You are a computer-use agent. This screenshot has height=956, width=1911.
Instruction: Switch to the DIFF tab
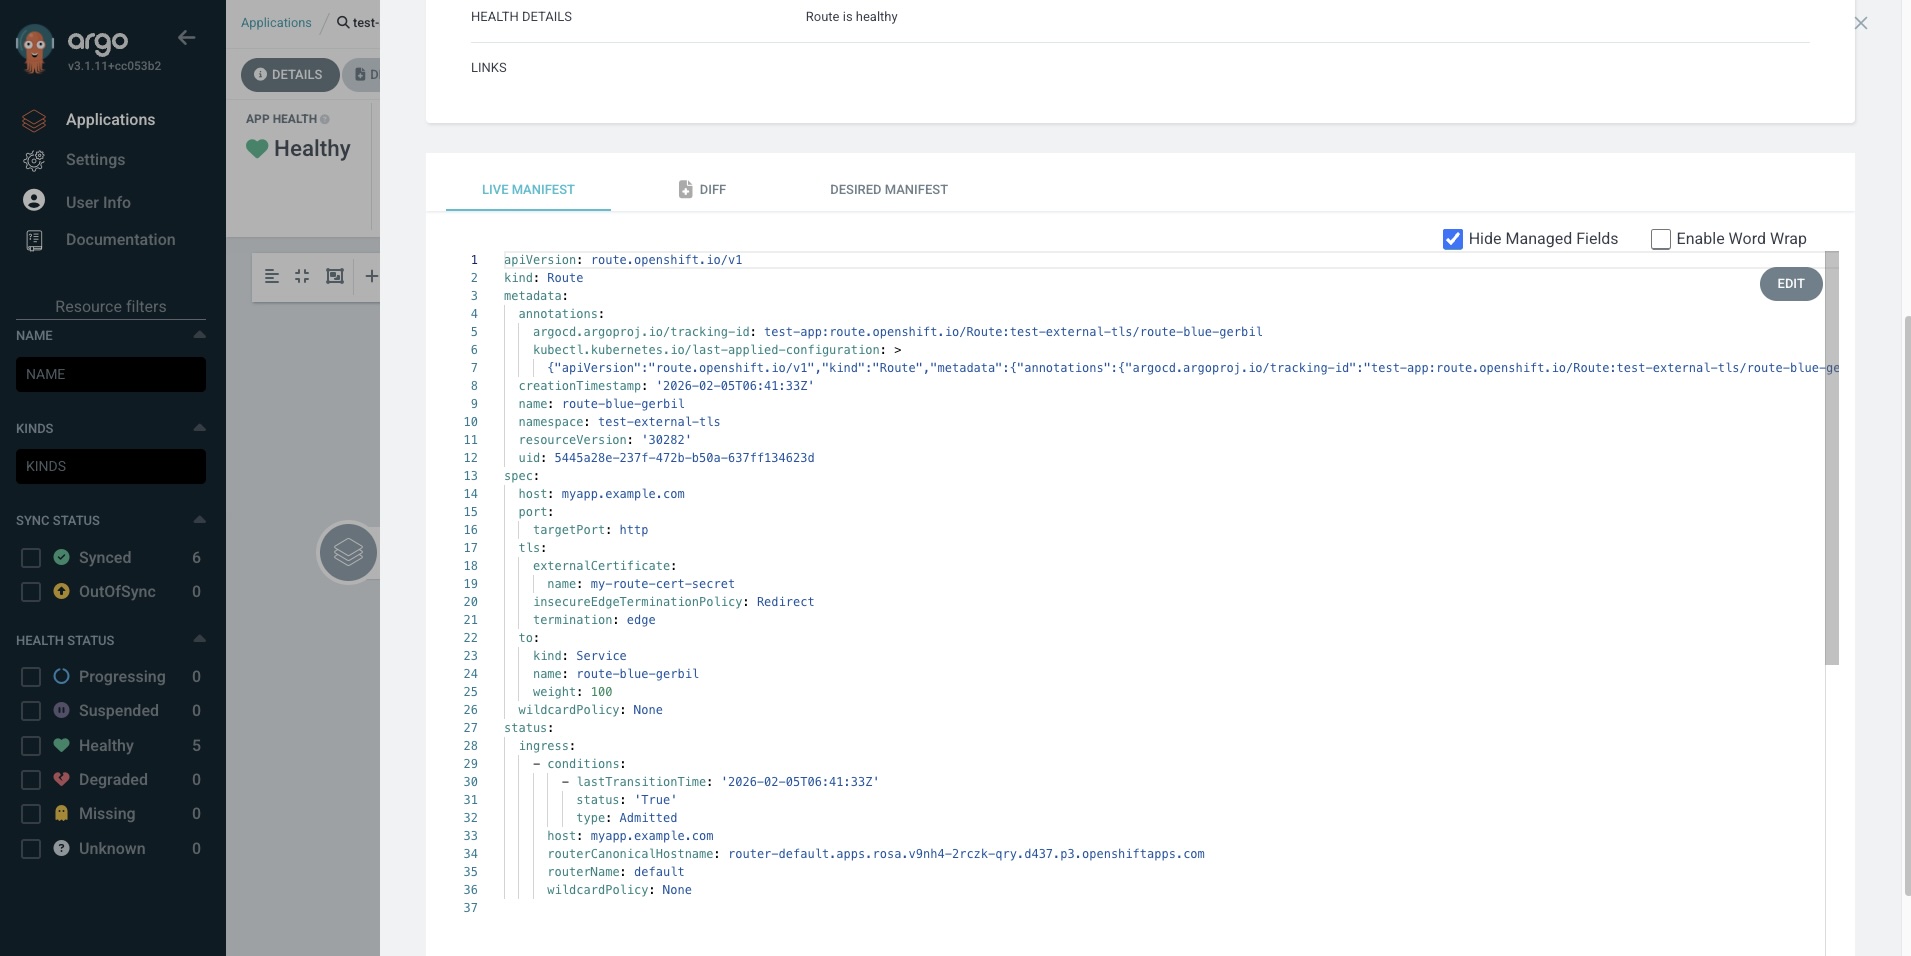pos(702,190)
